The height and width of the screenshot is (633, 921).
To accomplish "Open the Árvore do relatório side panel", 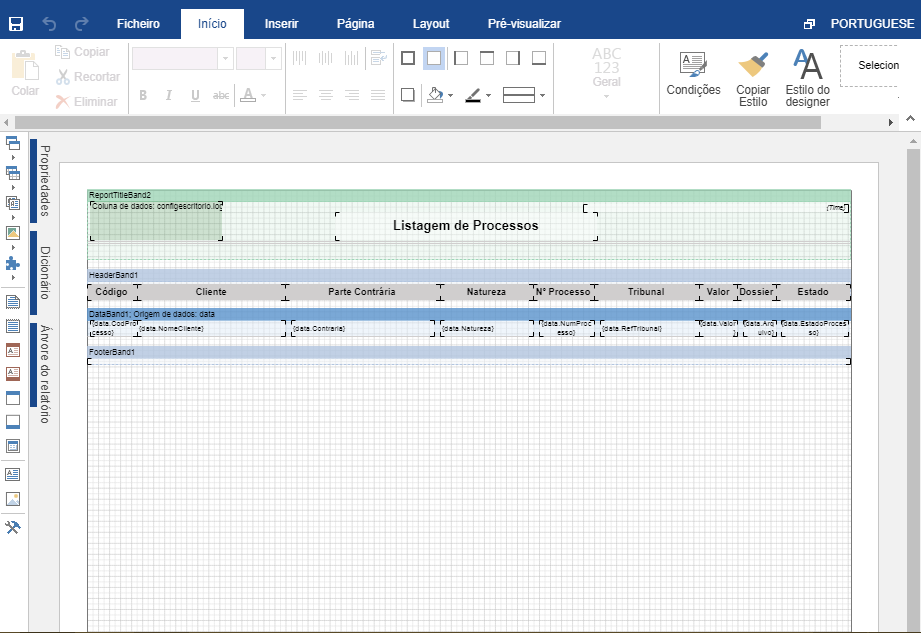I will (42, 373).
